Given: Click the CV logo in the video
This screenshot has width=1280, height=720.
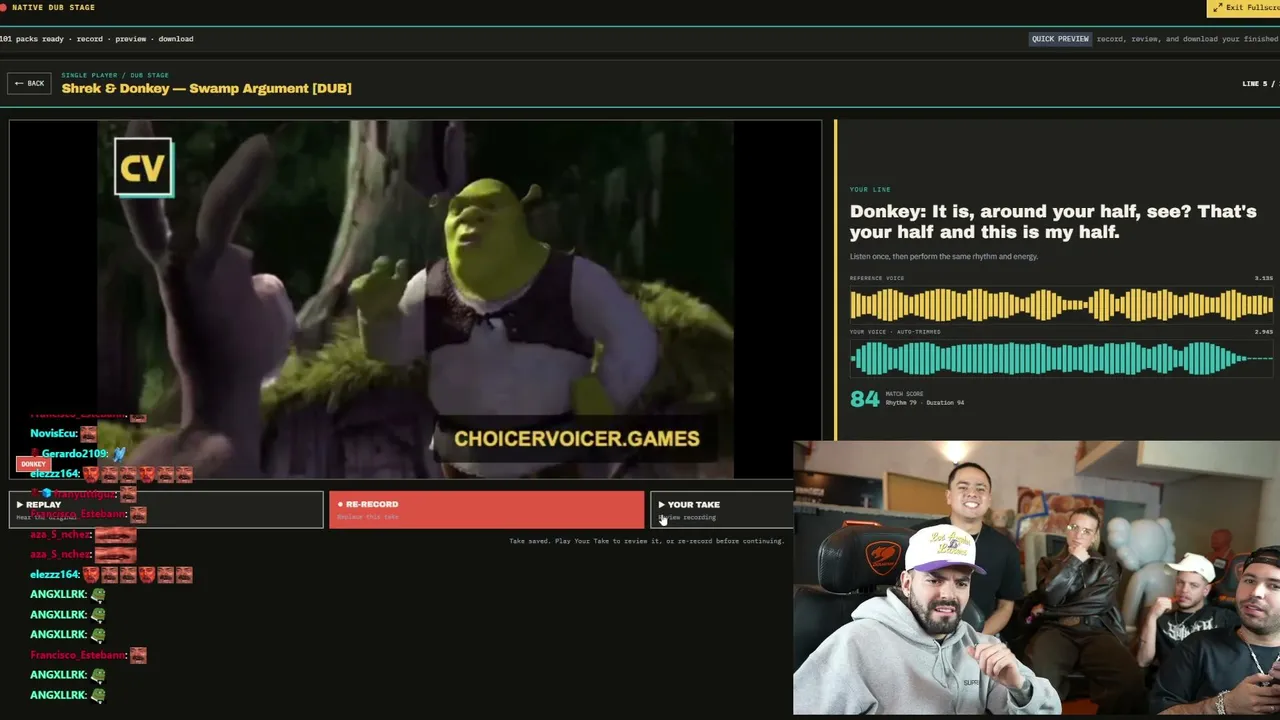Looking at the screenshot, I should 143,167.
